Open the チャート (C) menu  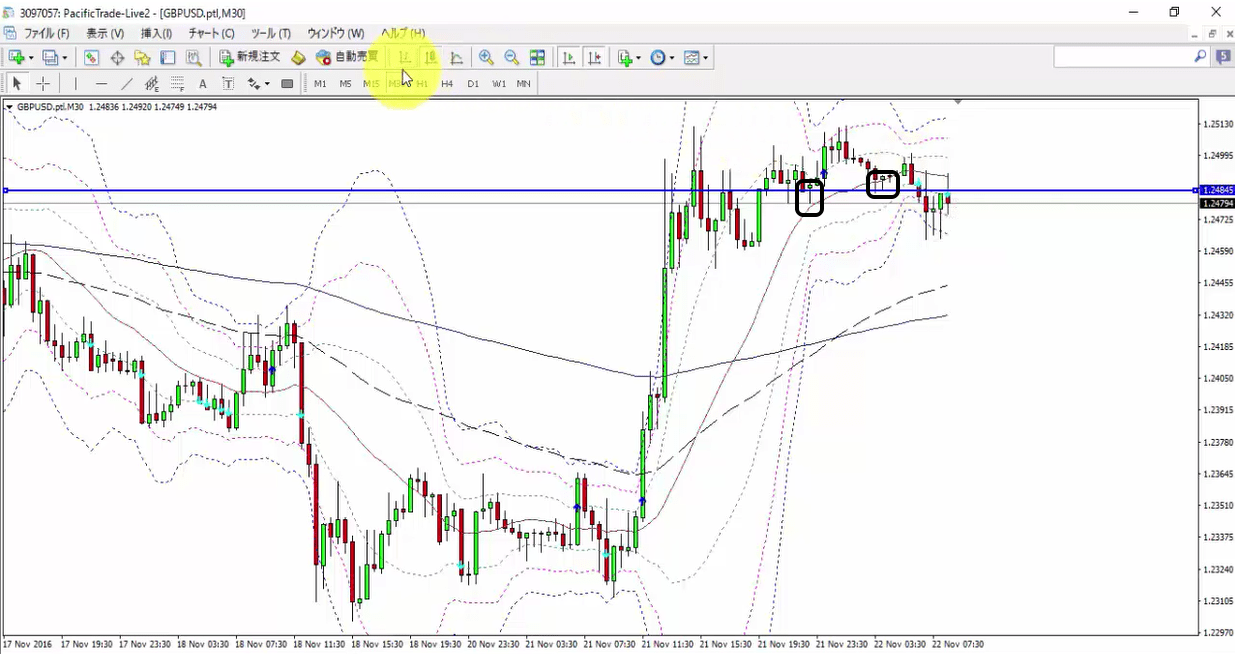pos(211,33)
